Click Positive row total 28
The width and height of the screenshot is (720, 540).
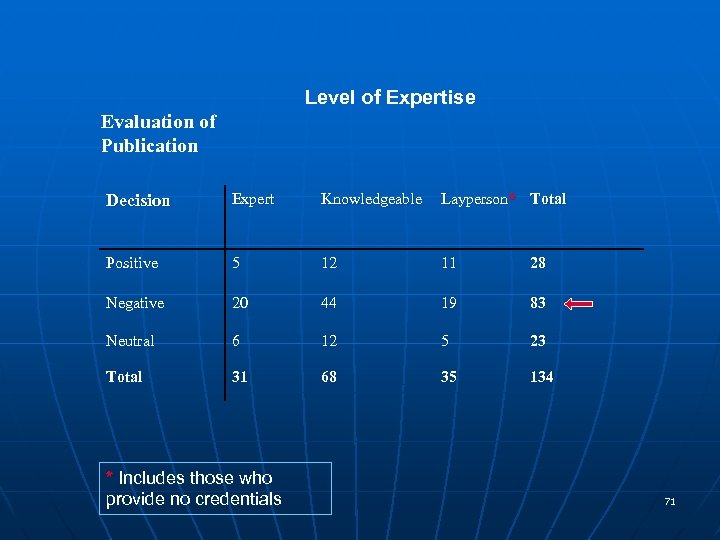[538, 263]
